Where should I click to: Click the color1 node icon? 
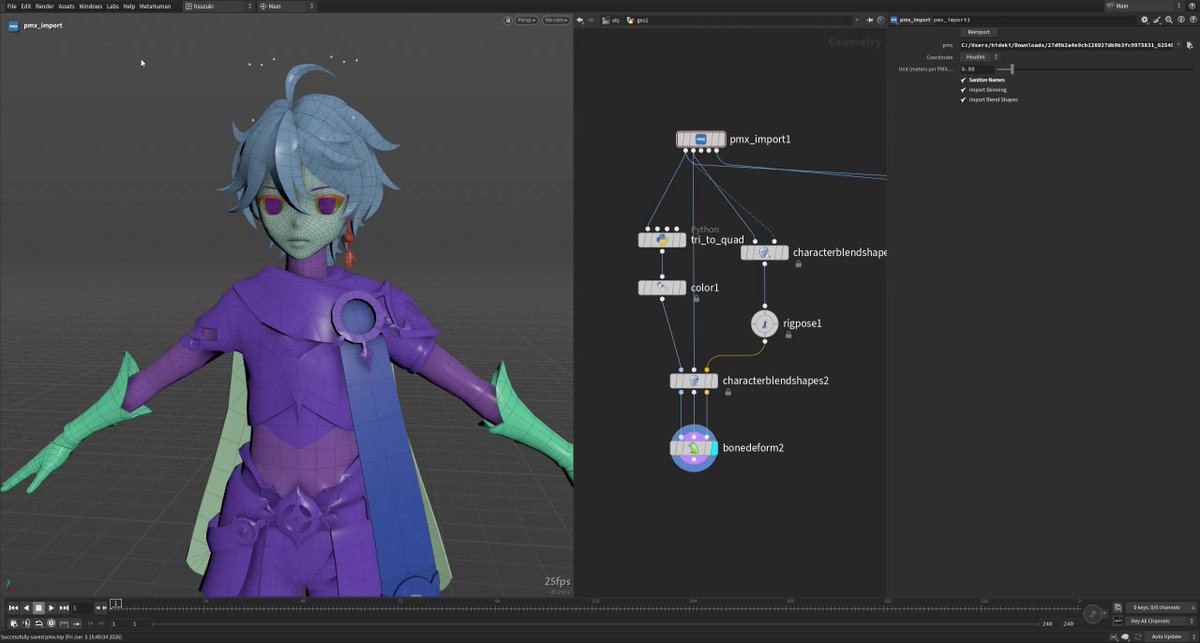662,288
